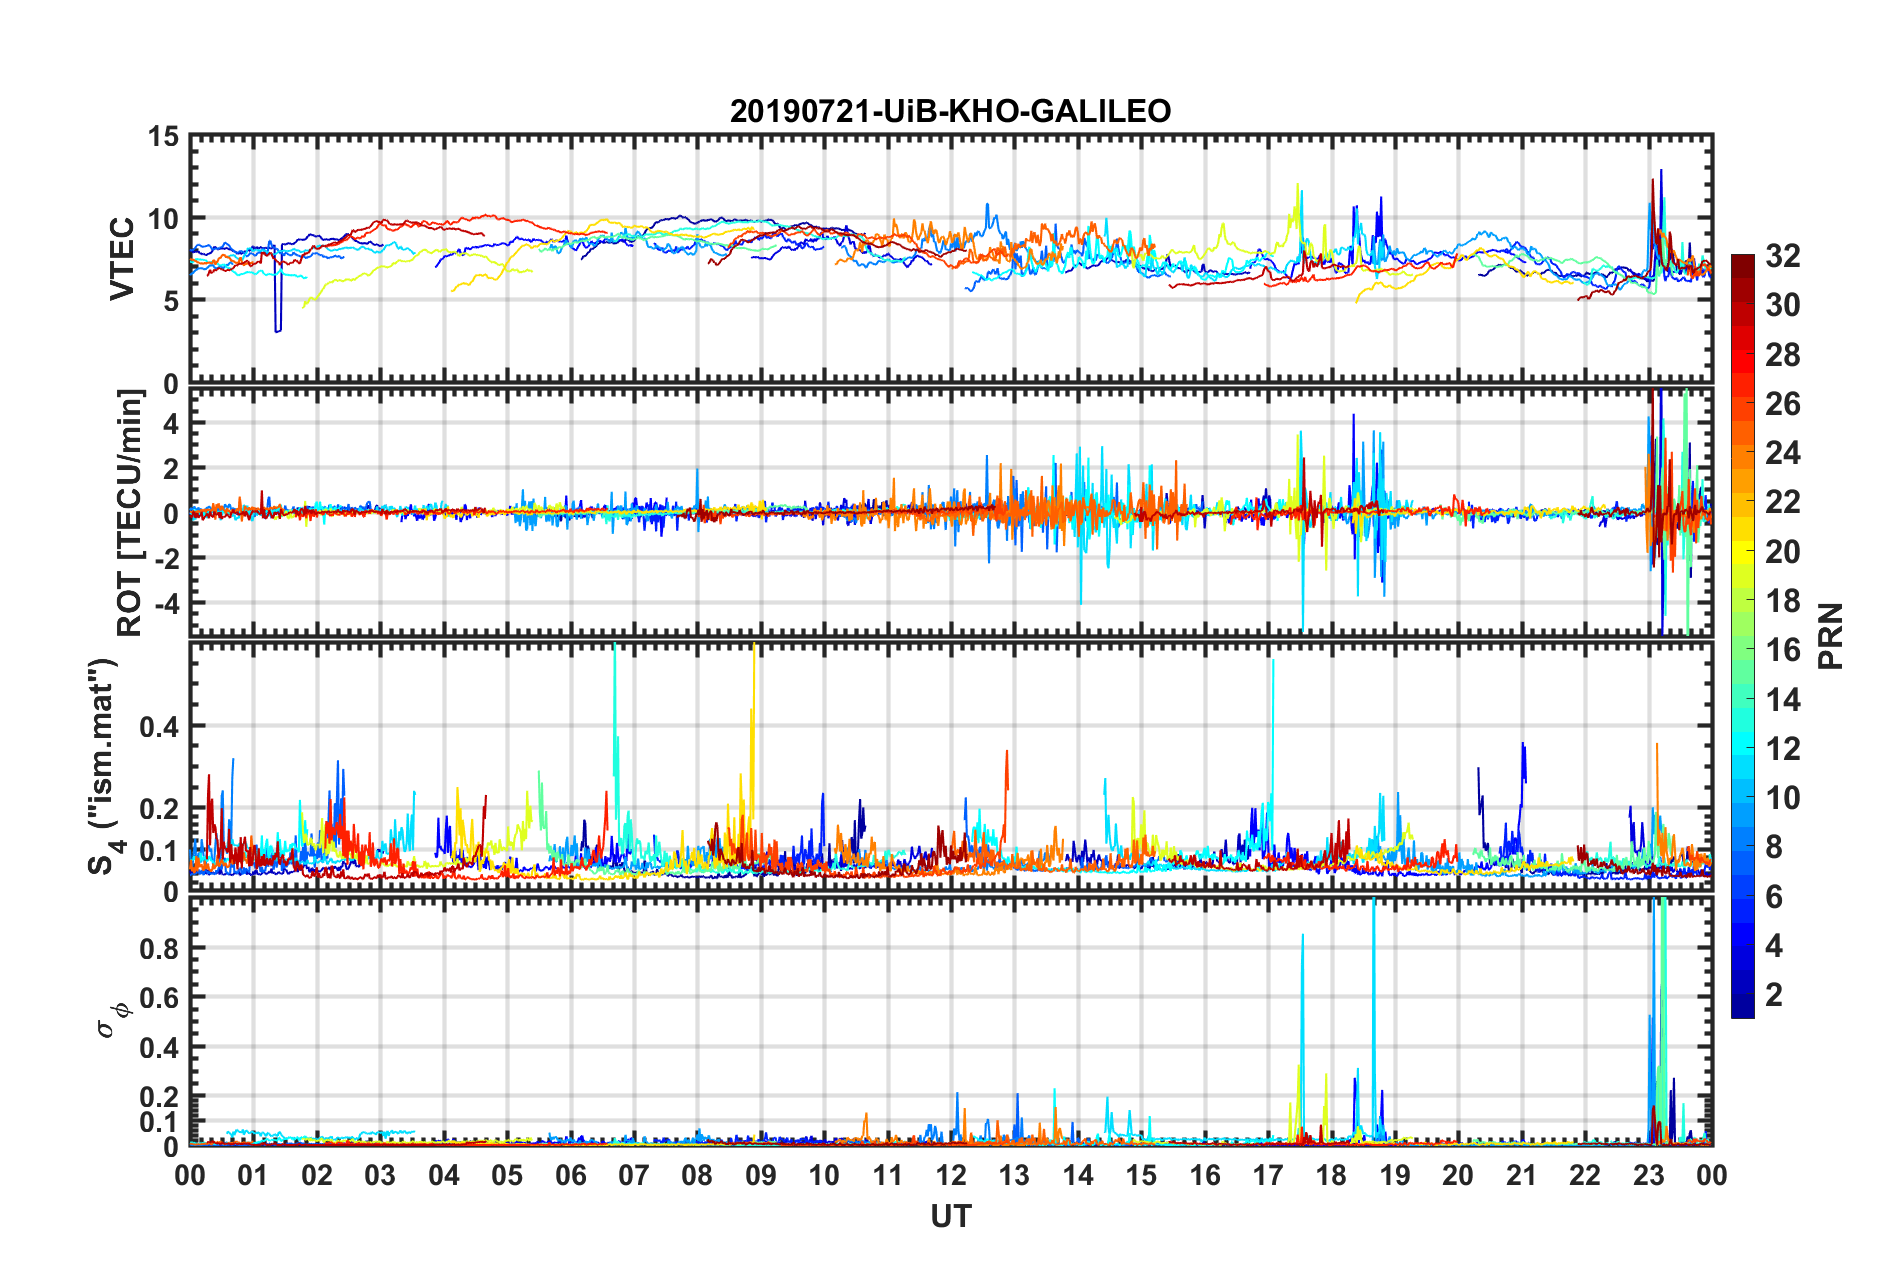Click the ROT [TECU/min] axis label
This screenshot has height=1272, width=1902.
pyautogui.click(x=130, y=513)
